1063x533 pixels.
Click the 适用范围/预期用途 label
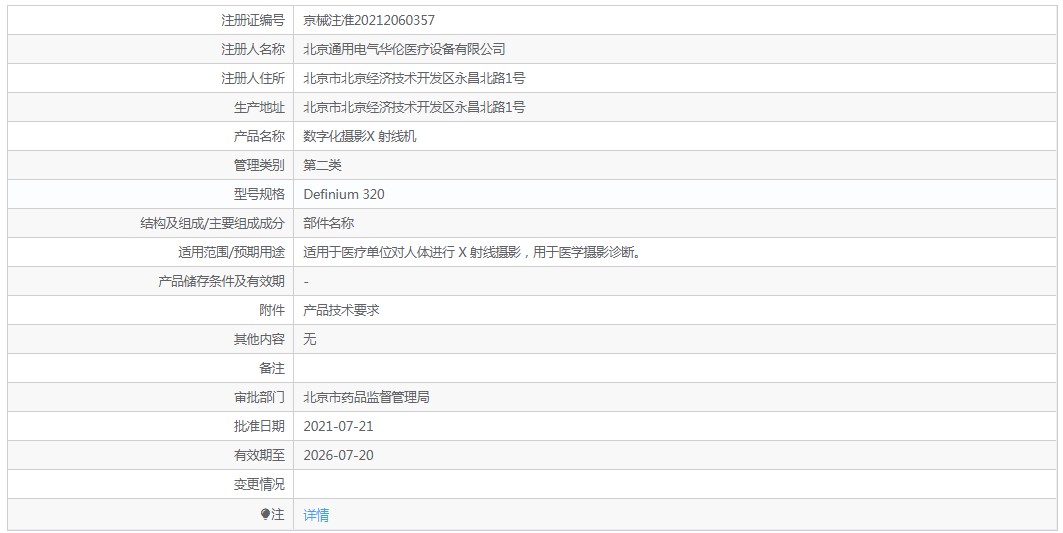click(x=231, y=252)
